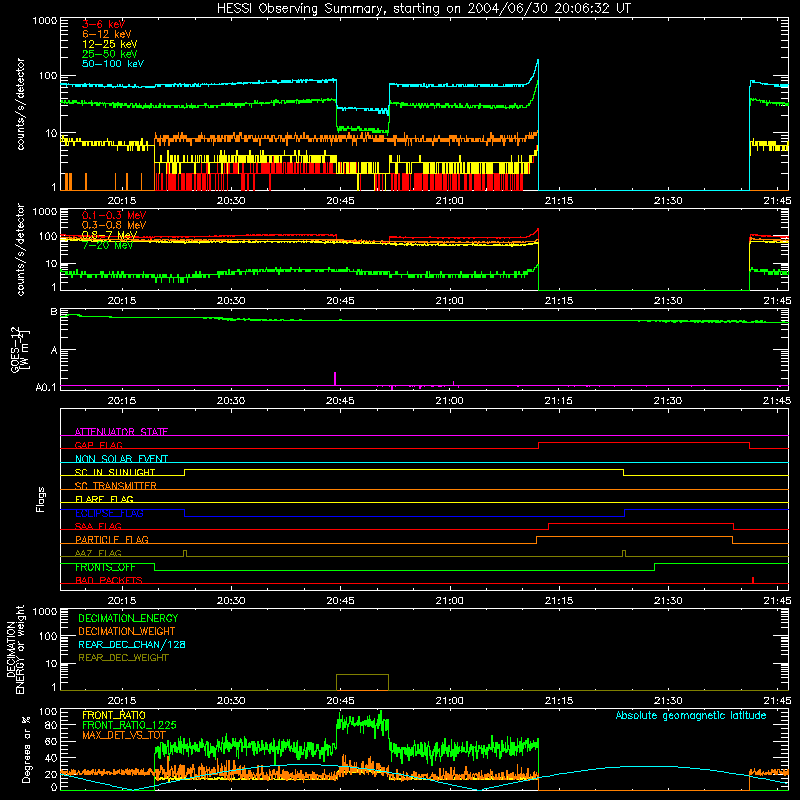Click the olive AAZ_FLAG label
This screenshot has width=800, height=800.
[x=98, y=553]
